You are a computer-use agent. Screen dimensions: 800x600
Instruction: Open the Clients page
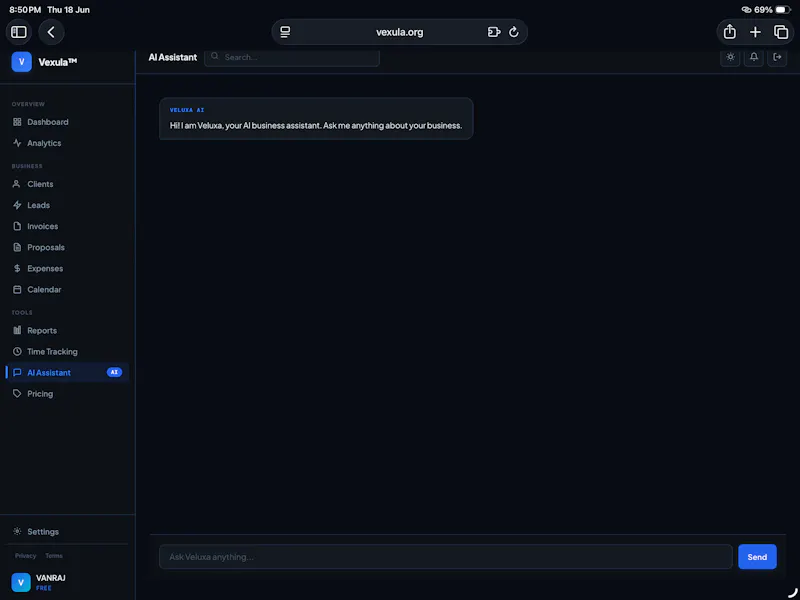pos(67,184)
